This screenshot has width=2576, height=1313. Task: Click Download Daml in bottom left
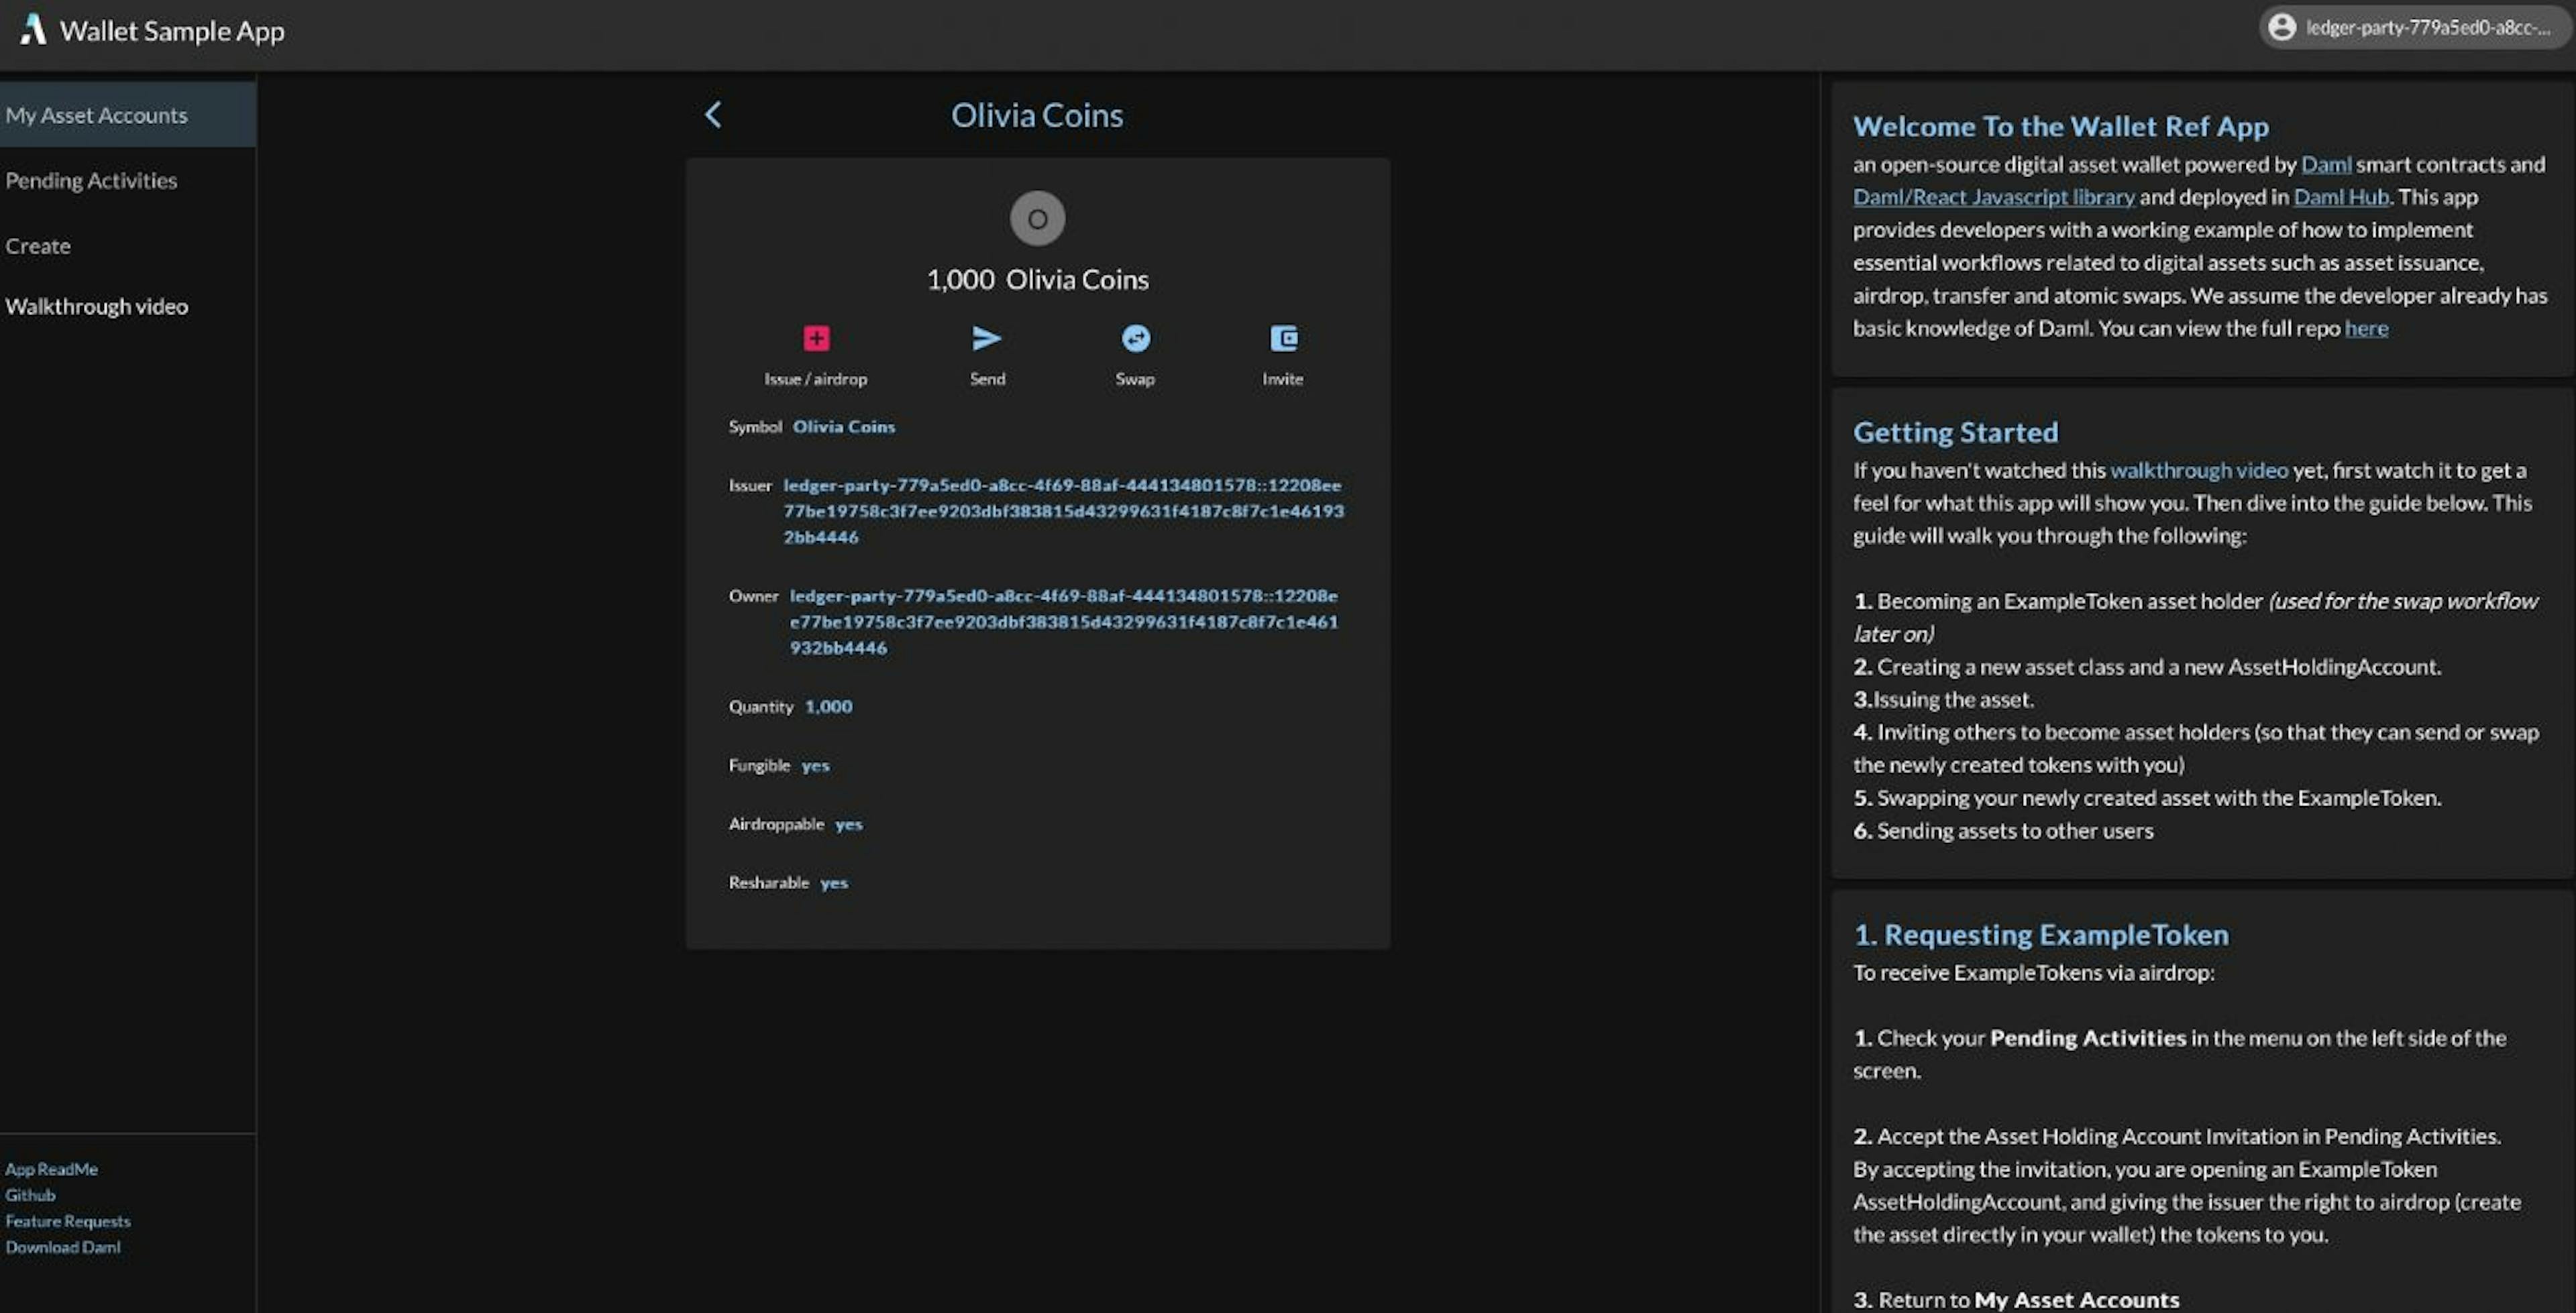[63, 1247]
